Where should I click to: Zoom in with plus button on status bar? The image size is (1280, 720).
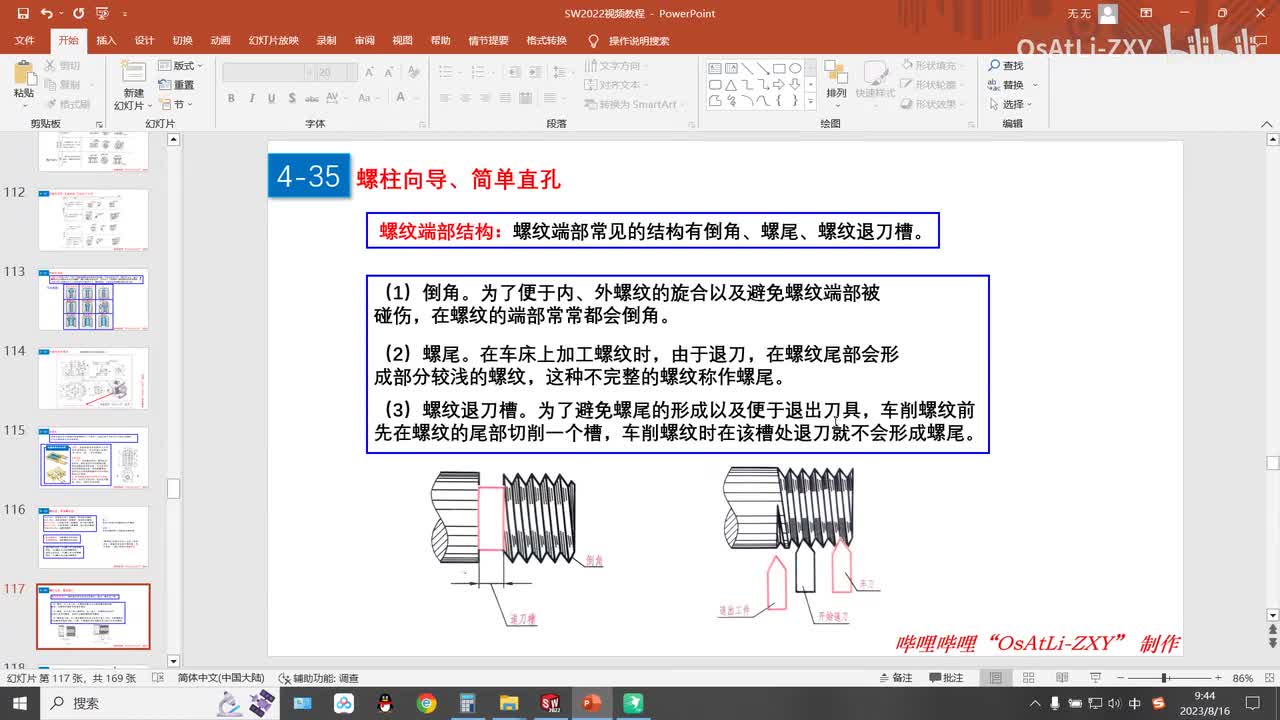point(1218,678)
